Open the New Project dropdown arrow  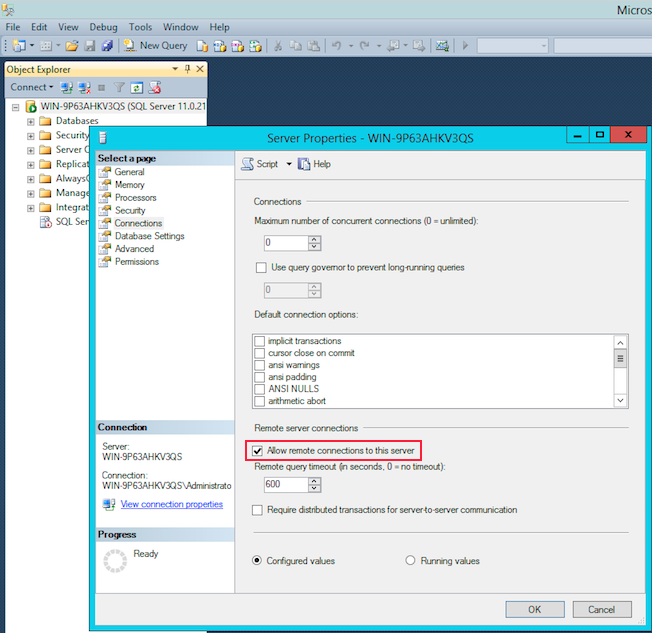32,45
